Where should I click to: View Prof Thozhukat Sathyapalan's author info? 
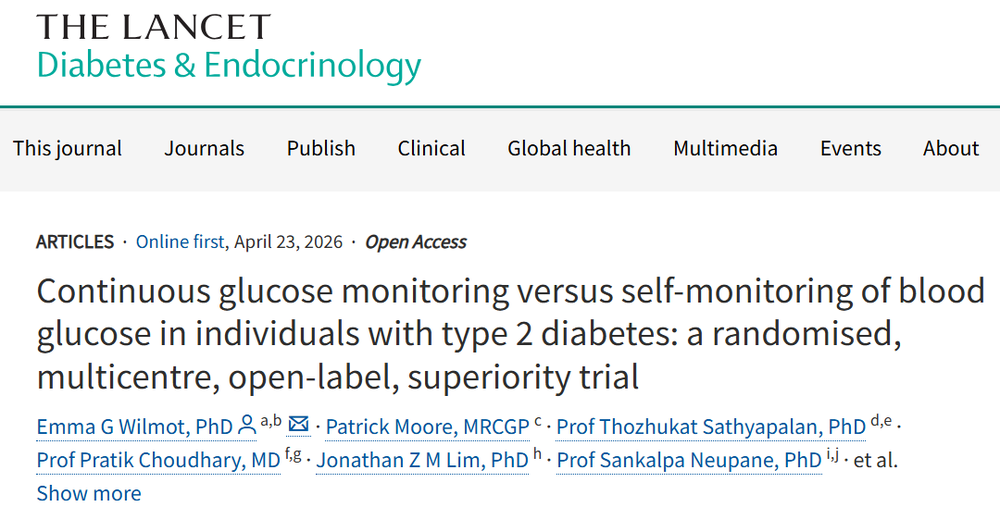click(x=711, y=427)
